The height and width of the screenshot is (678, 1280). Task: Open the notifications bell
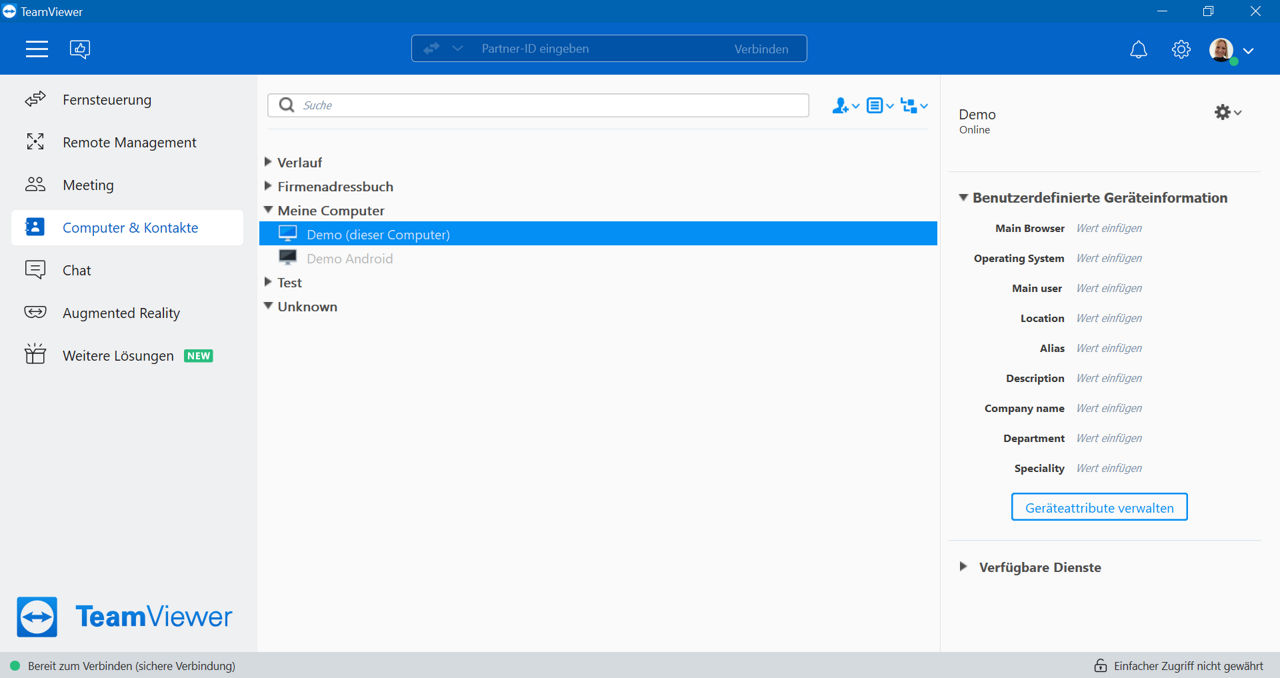tap(1138, 49)
